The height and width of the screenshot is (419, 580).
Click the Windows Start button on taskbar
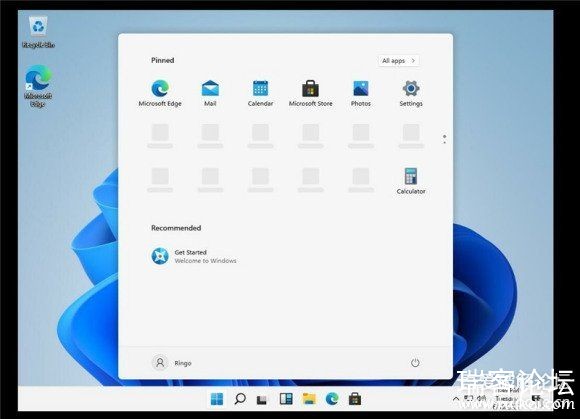click(x=217, y=399)
